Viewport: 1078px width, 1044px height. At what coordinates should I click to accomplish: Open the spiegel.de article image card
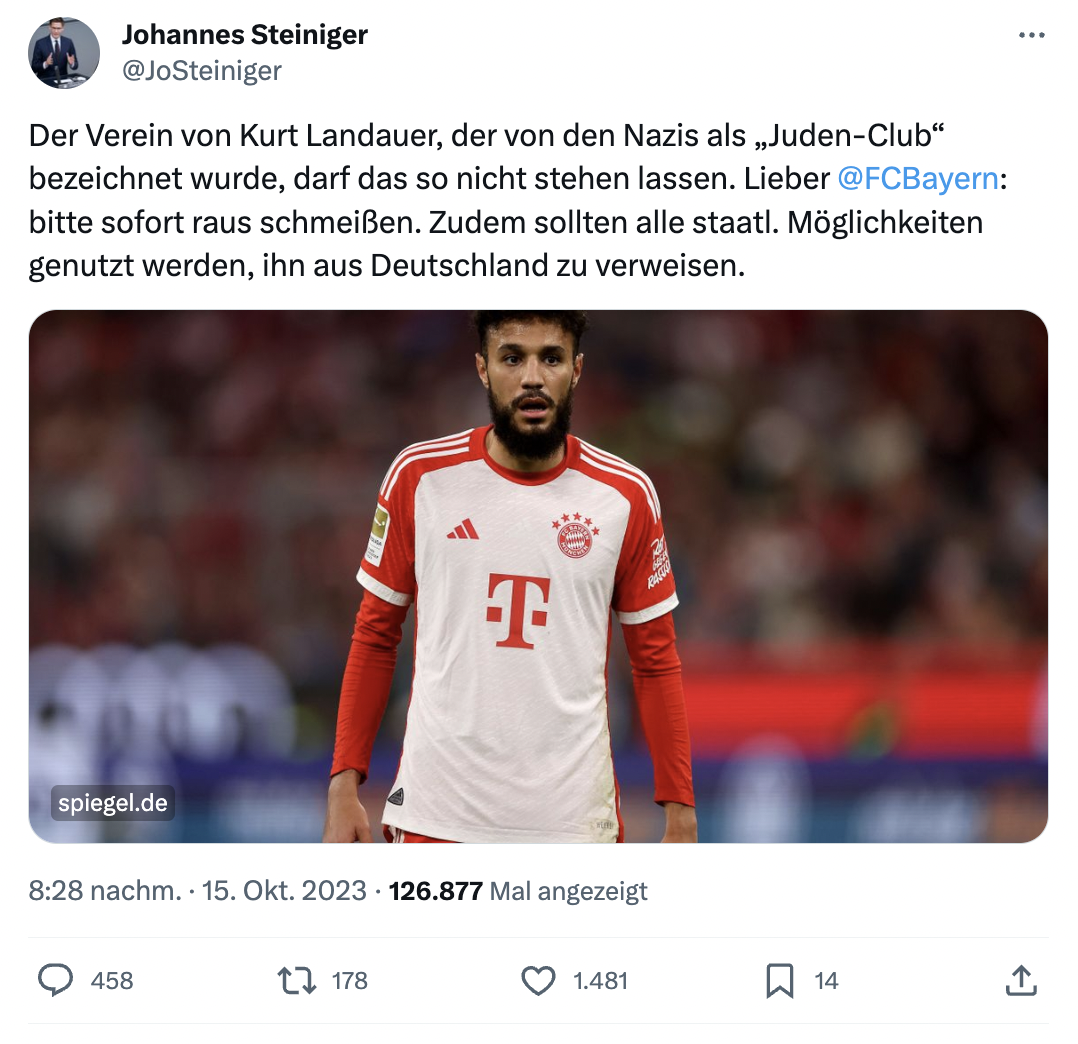click(x=538, y=576)
